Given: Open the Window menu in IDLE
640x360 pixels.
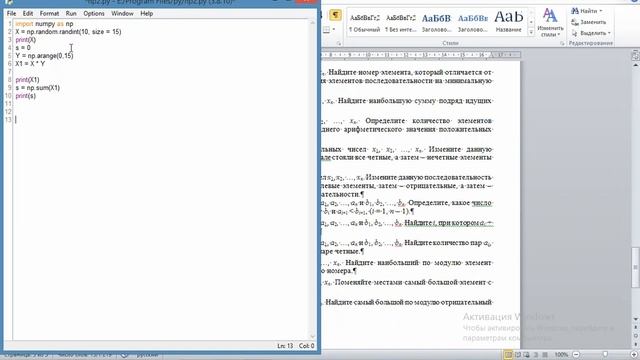Looking at the screenshot, I should point(122,13).
